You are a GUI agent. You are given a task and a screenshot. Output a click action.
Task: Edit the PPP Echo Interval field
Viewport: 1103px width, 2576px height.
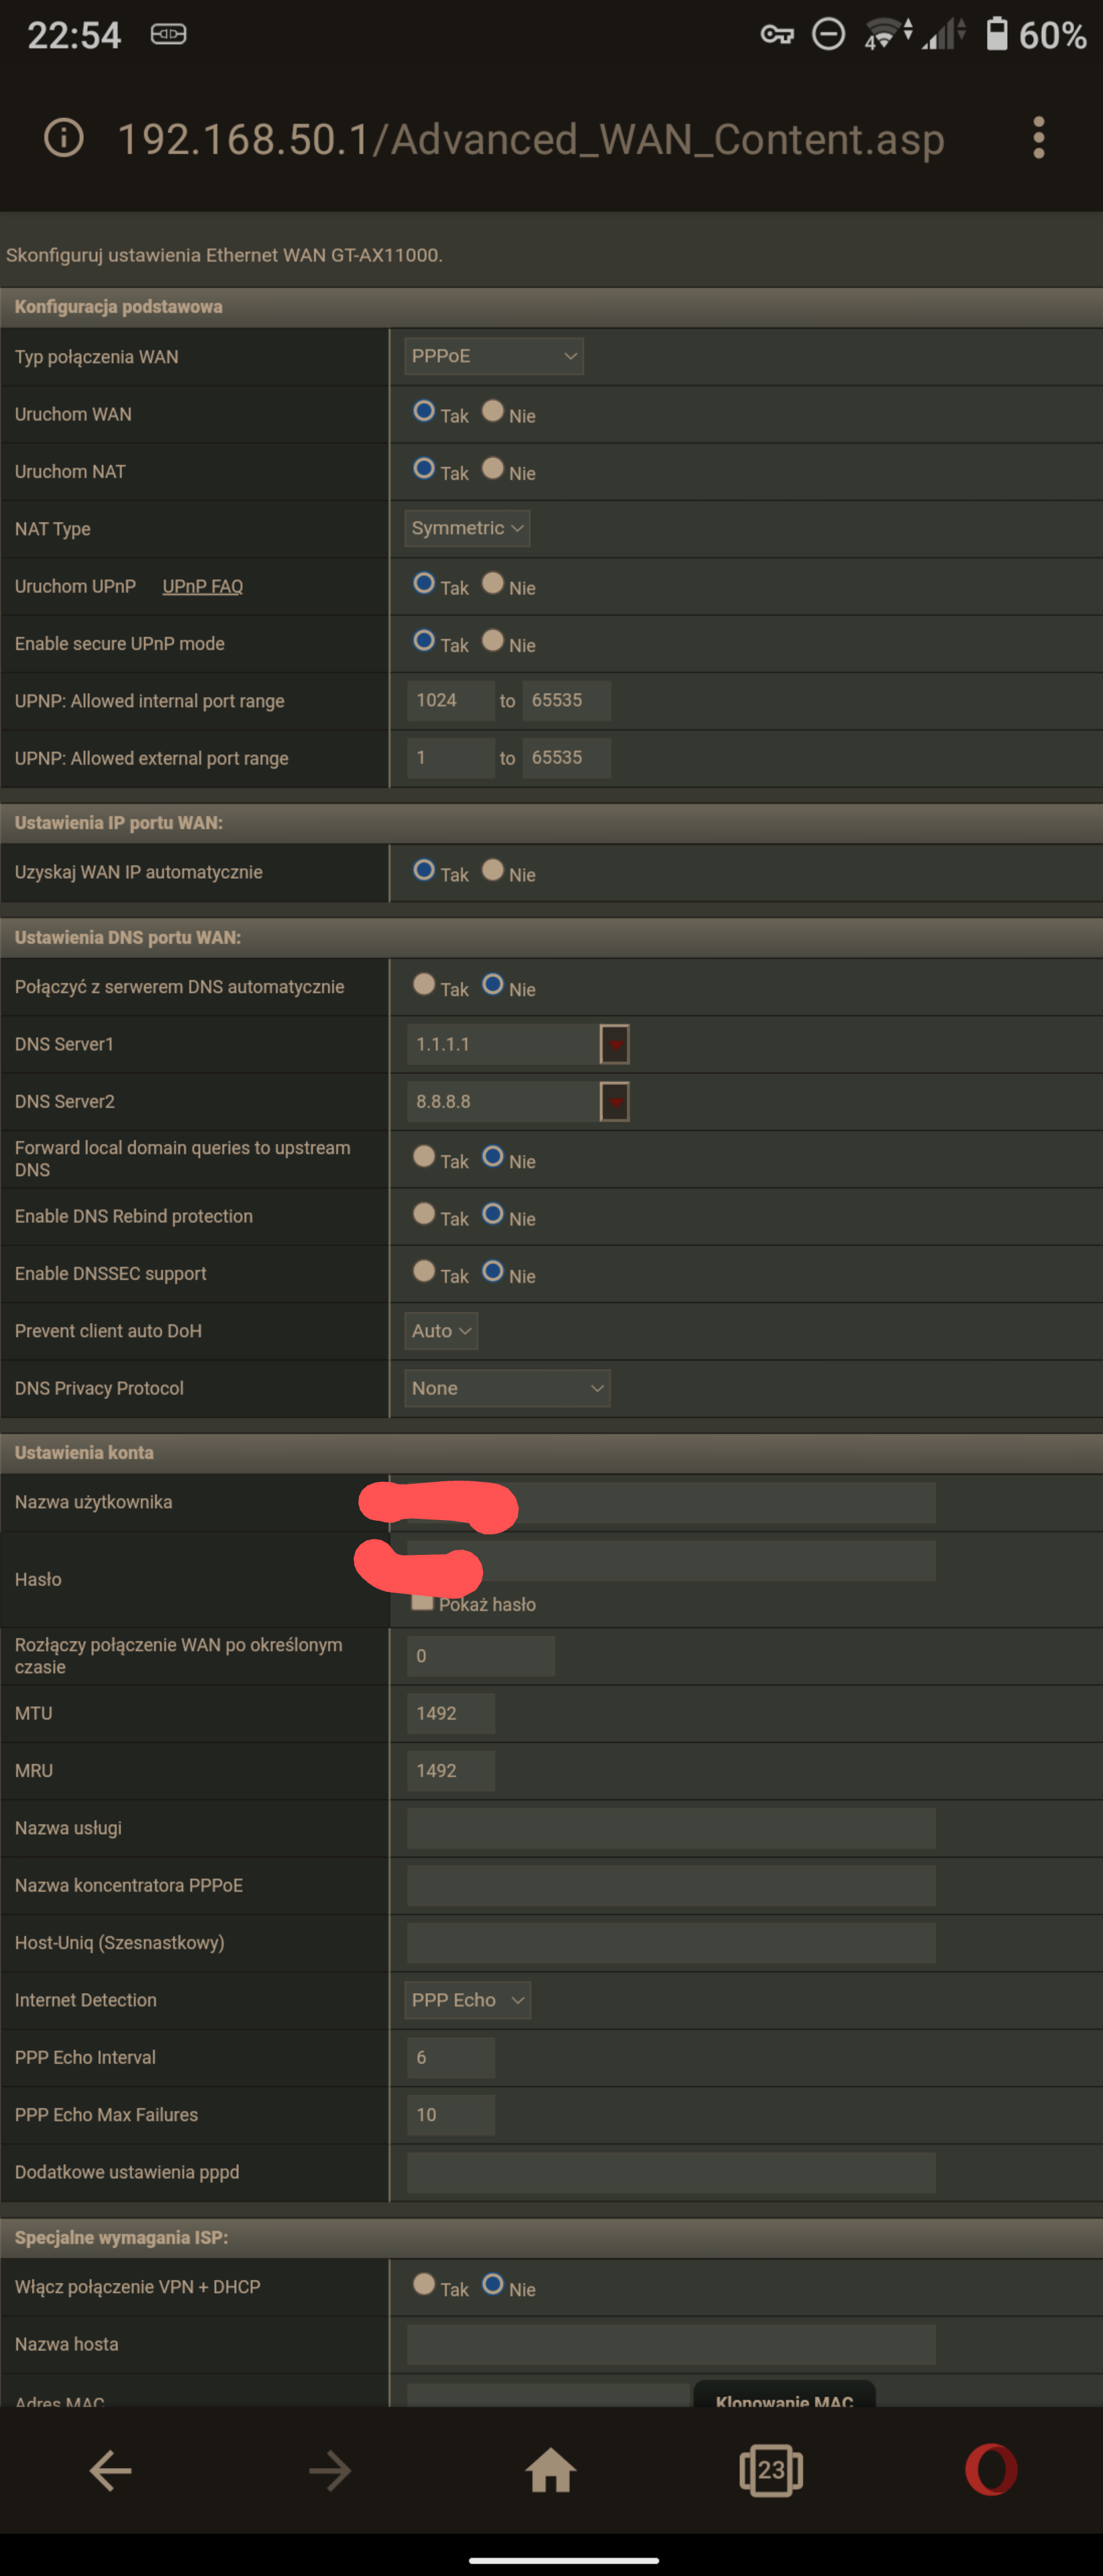(x=451, y=2058)
